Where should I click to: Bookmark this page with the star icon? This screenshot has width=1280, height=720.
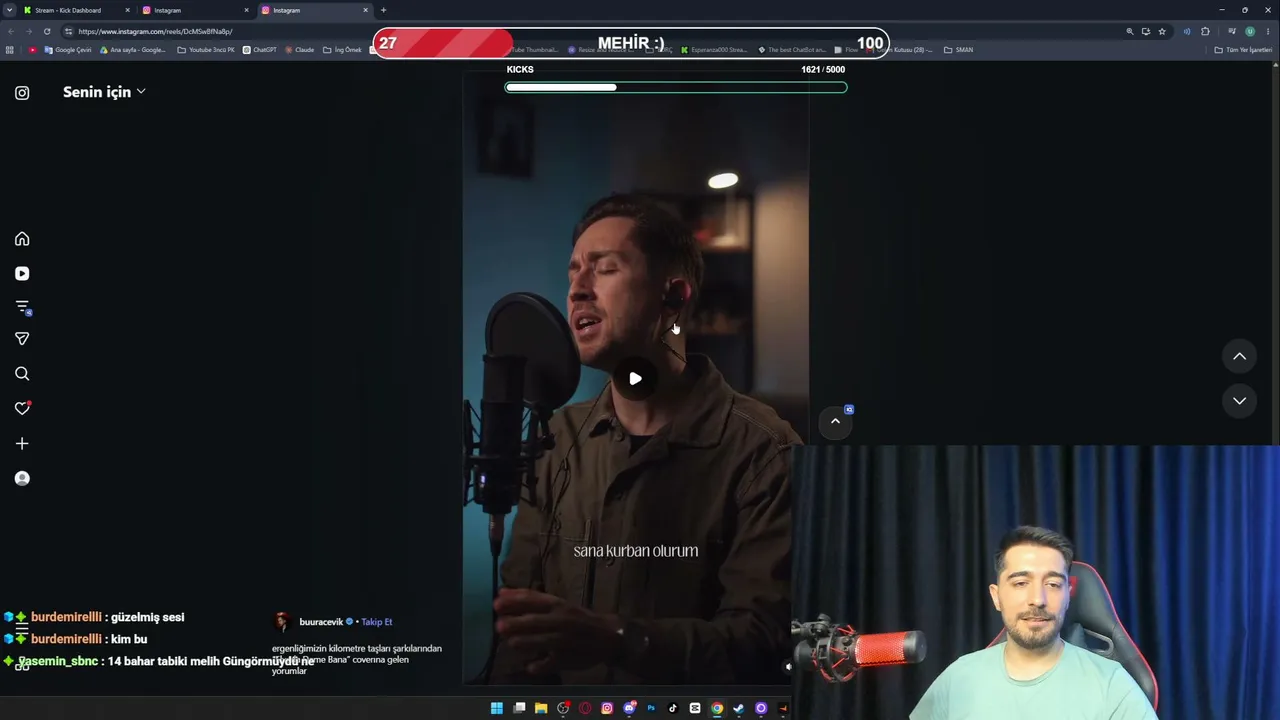click(x=1161, y=31)
